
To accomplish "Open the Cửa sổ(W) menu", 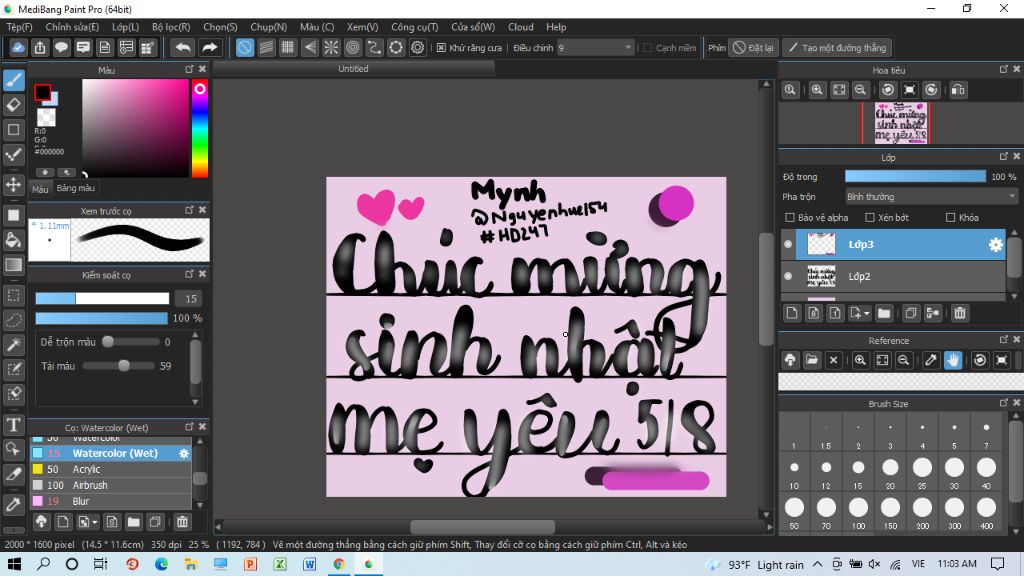I will pos(473,27).
